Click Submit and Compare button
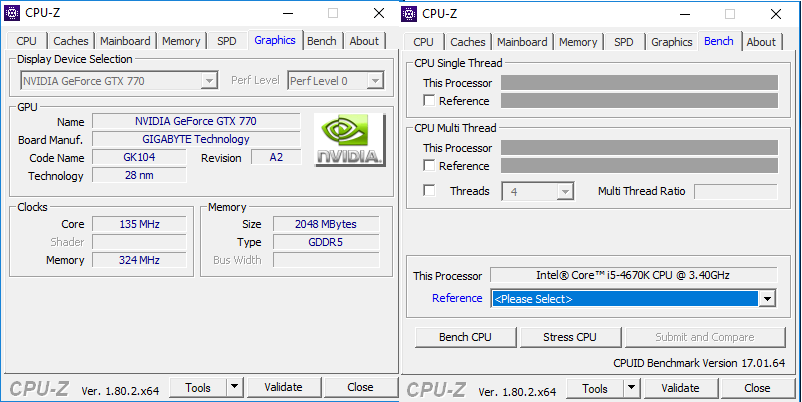 coord(705,337)
